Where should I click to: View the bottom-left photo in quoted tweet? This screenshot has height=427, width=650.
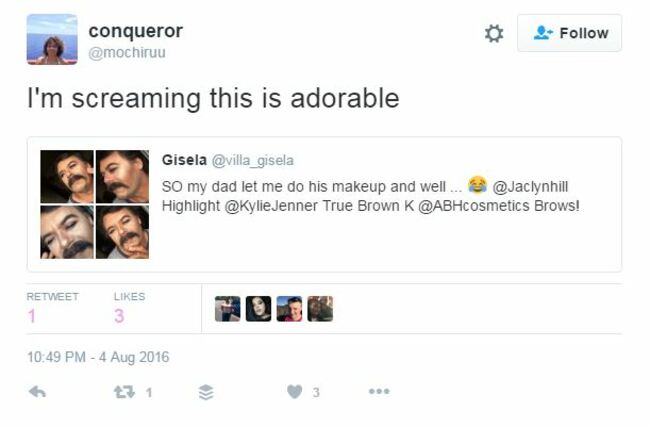[67, 232]
